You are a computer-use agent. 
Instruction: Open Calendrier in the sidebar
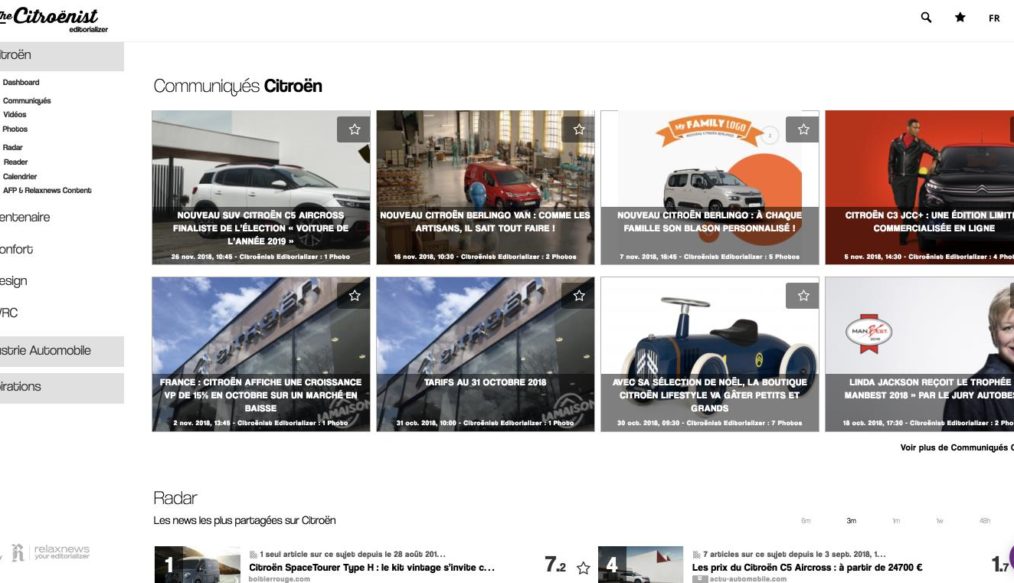coord(19,176)
